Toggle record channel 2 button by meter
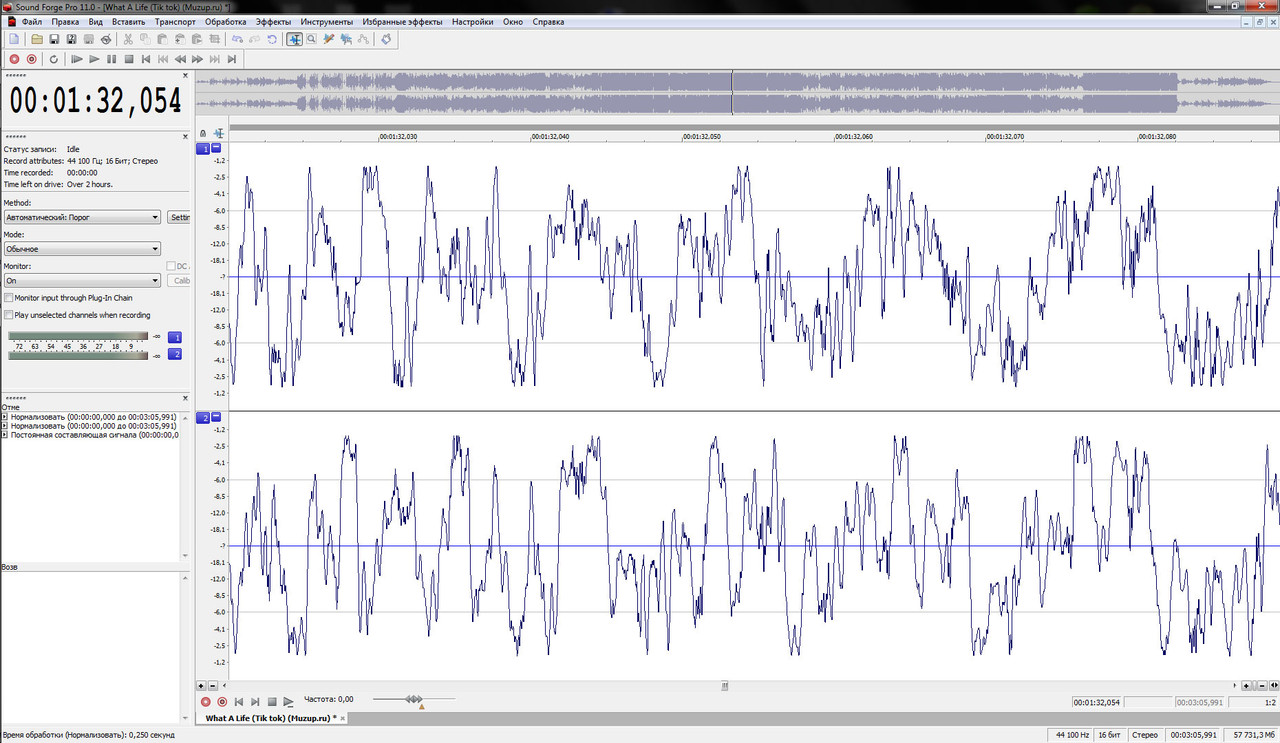The width and height of the screenshot is (1280, 743). pyautogui.click(x=175, y=354)
